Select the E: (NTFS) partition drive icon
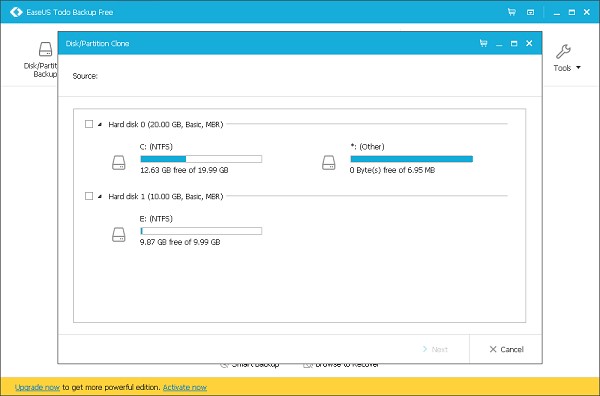Image resolution: width=600 pixels, height=396 pixels. pos(119,235)
